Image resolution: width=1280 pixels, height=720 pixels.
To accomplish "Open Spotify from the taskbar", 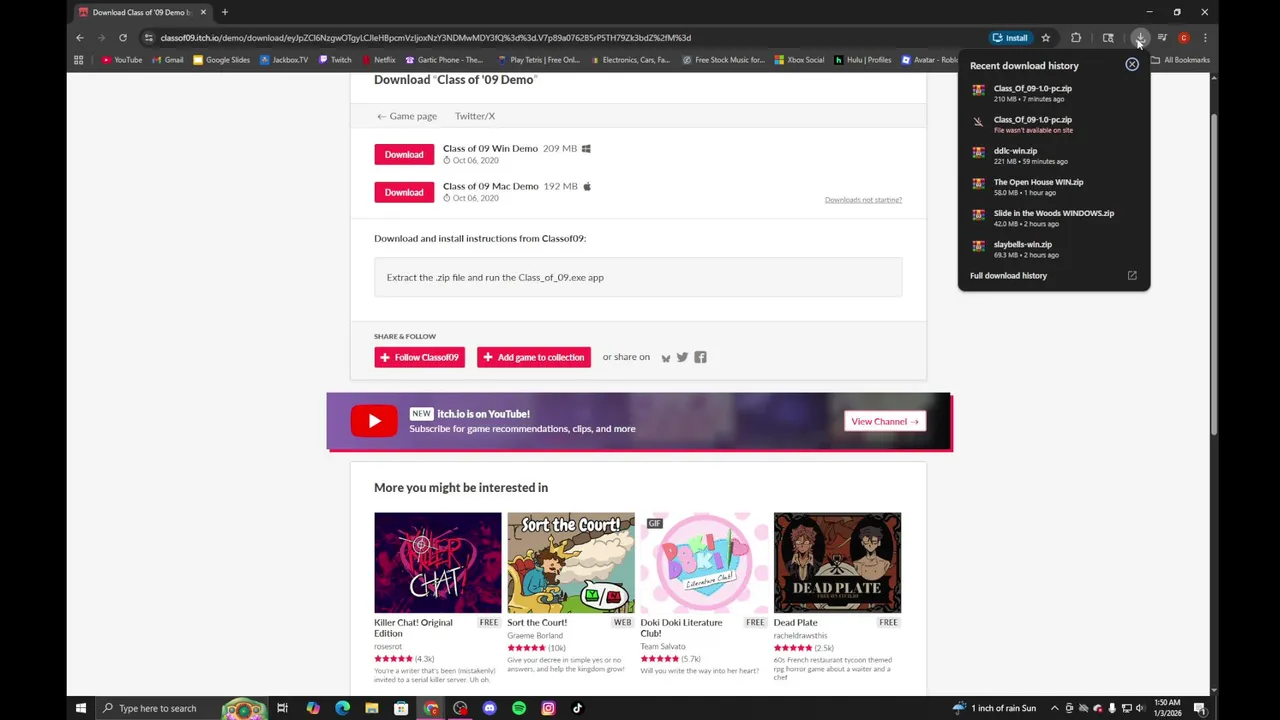I will pyautogui.click(x=519, y=708).
